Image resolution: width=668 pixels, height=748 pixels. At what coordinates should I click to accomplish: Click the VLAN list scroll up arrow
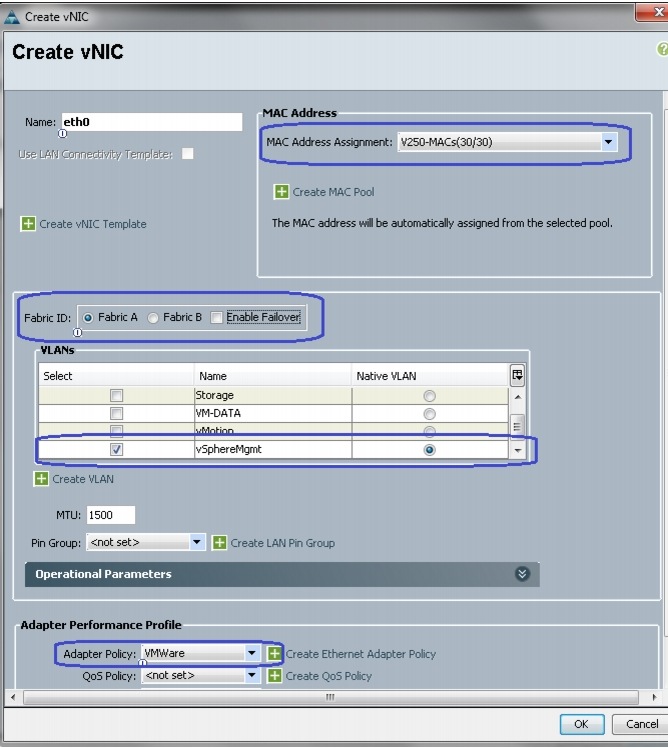pos(517,397)
